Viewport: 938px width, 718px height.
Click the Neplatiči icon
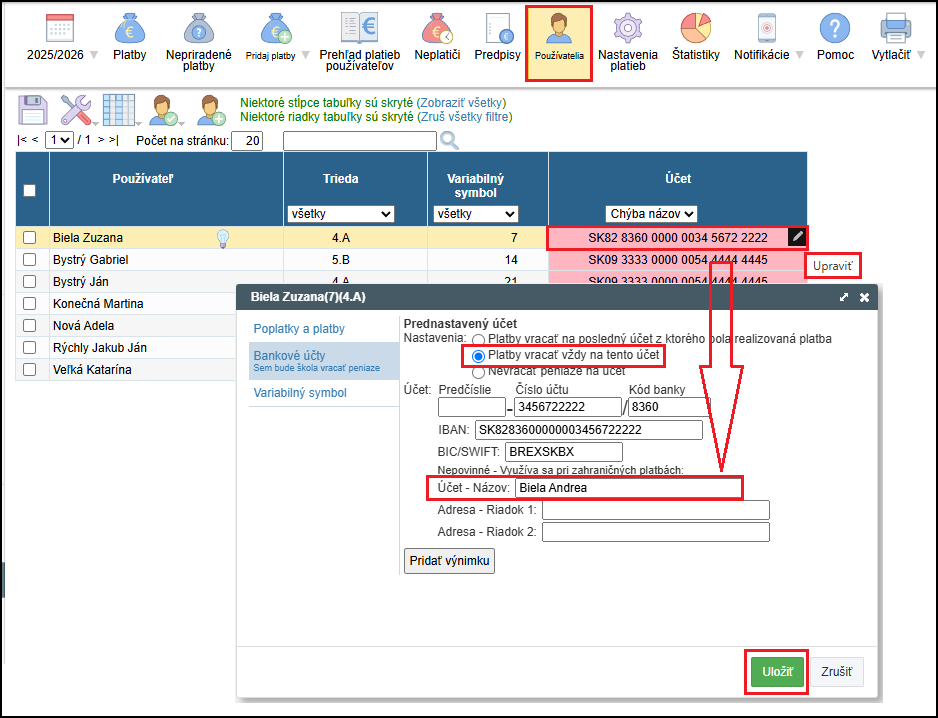[x=437, y=29]
